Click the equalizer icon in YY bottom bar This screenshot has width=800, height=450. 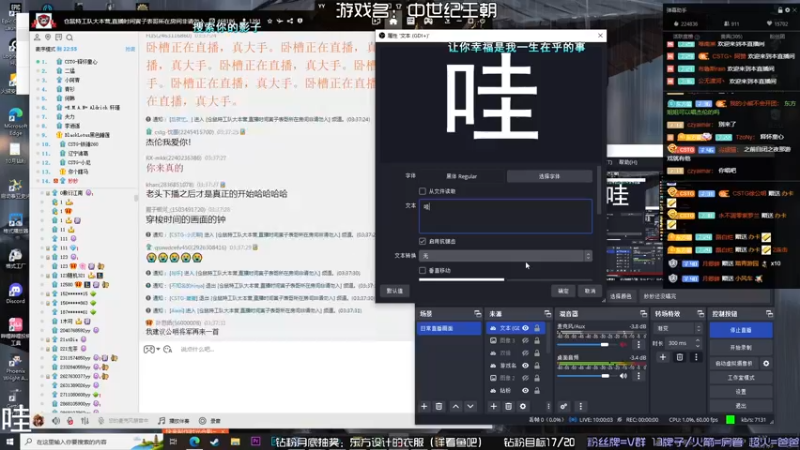point(85,420)
